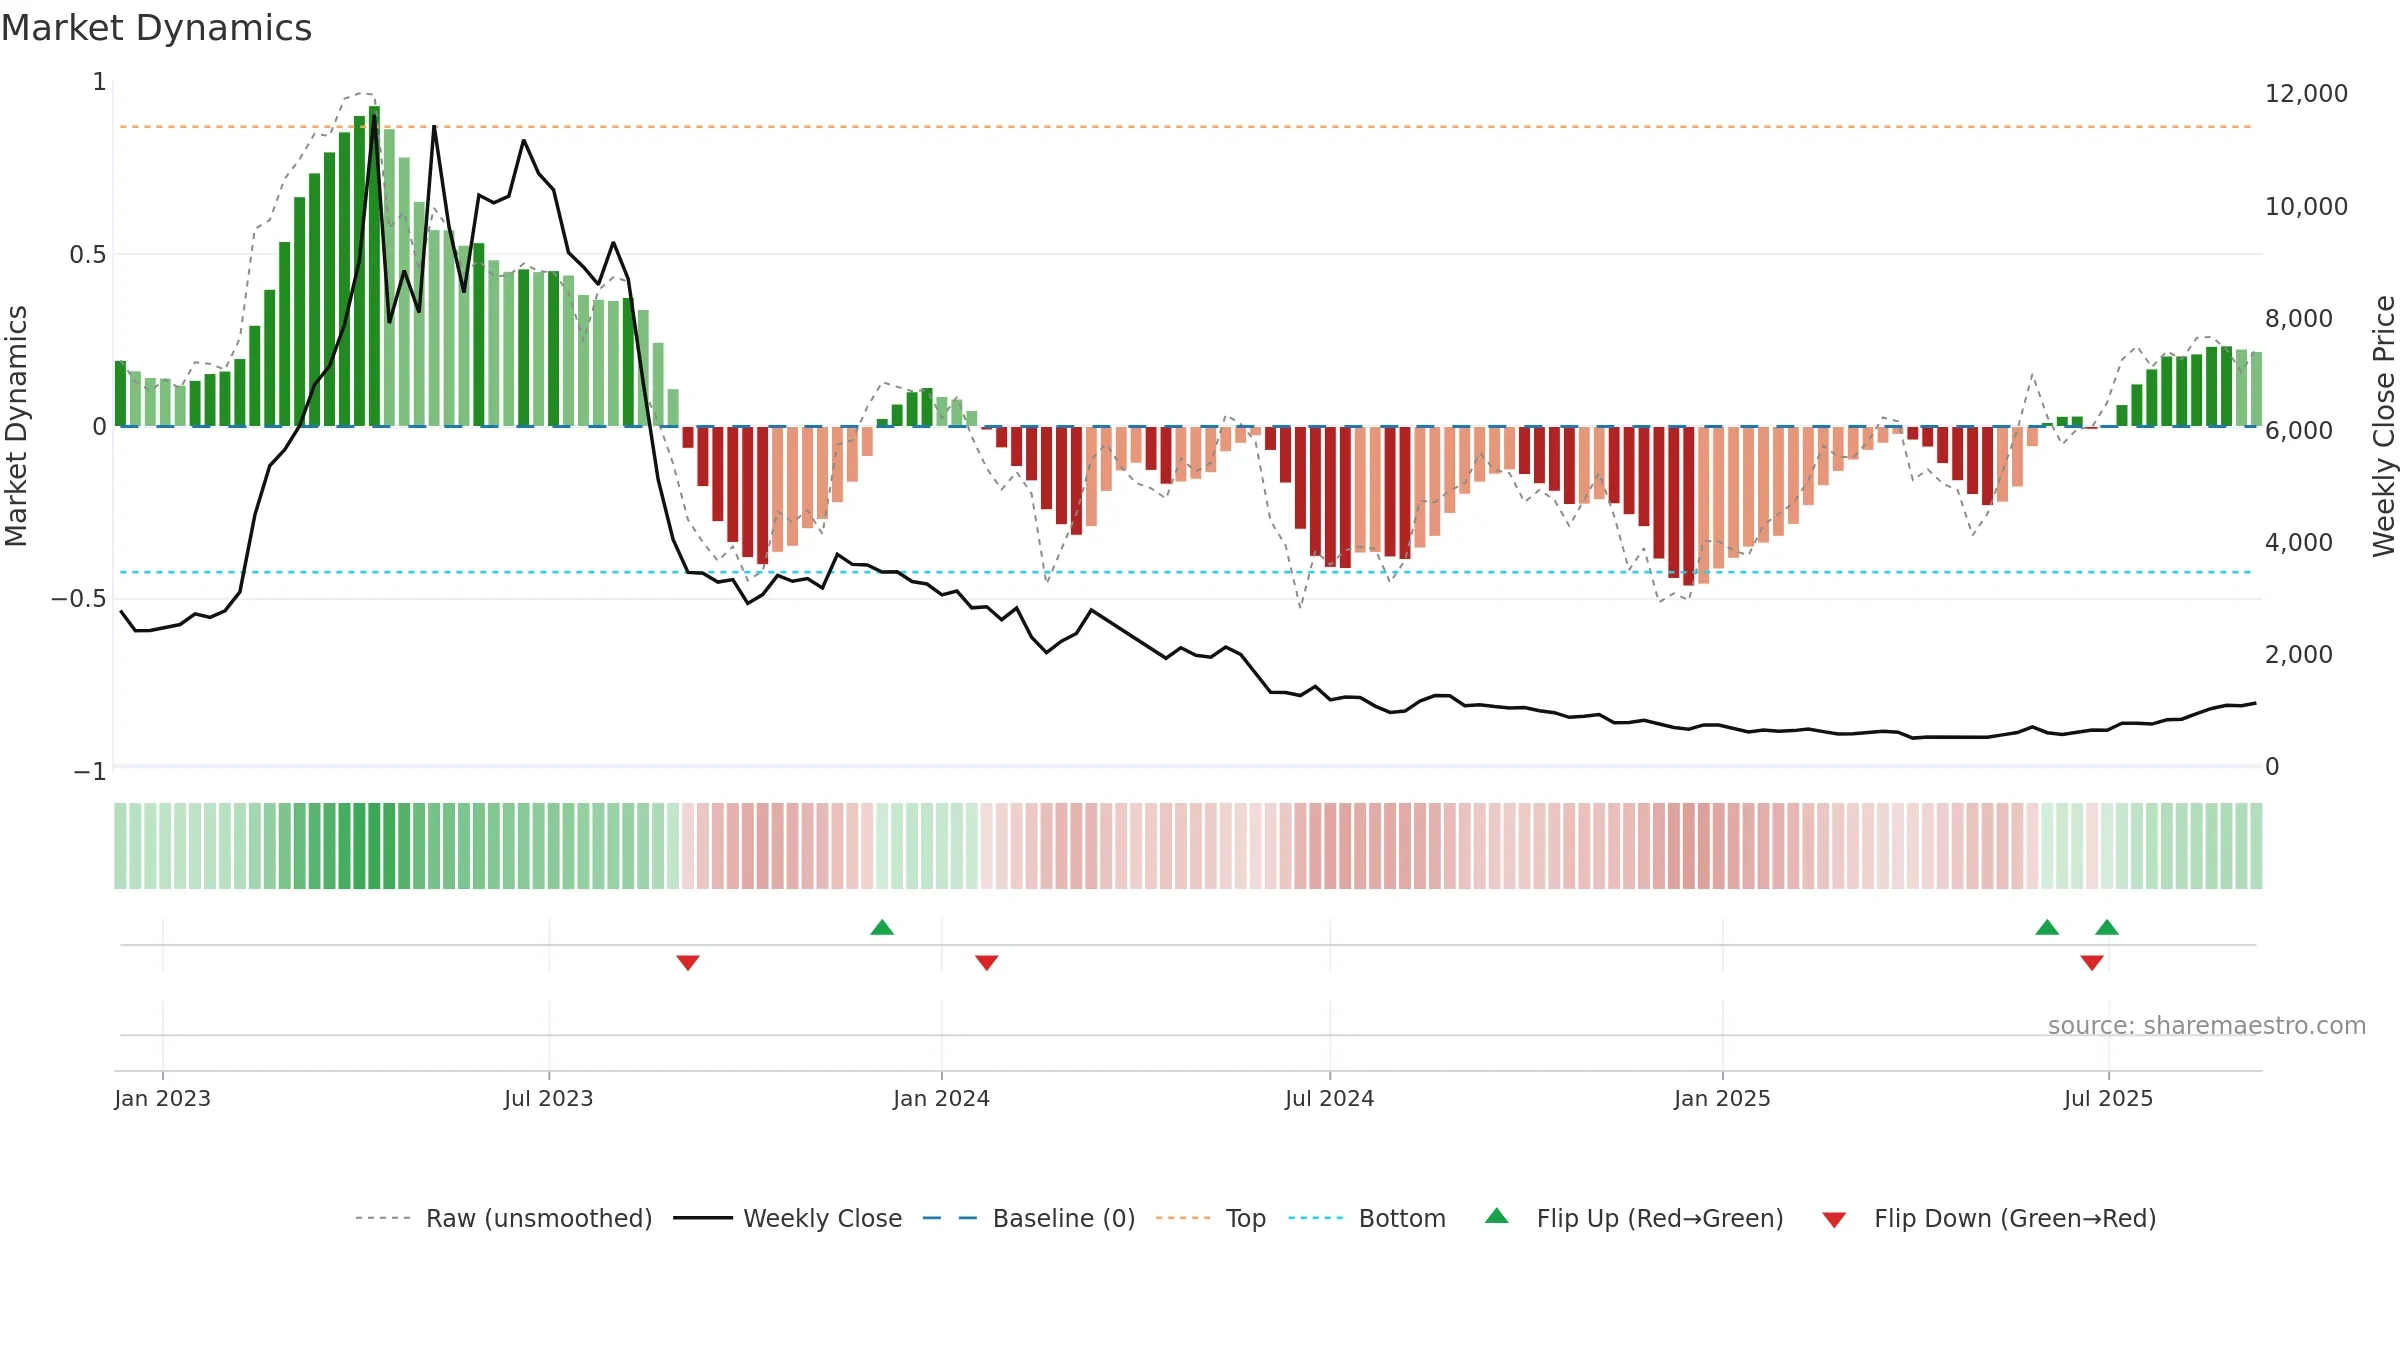Click the Jul 2024 x-axis label
The width and height of the screenshot is (2400, 1350).
pyautogui.click(x=1330, y=1098)
